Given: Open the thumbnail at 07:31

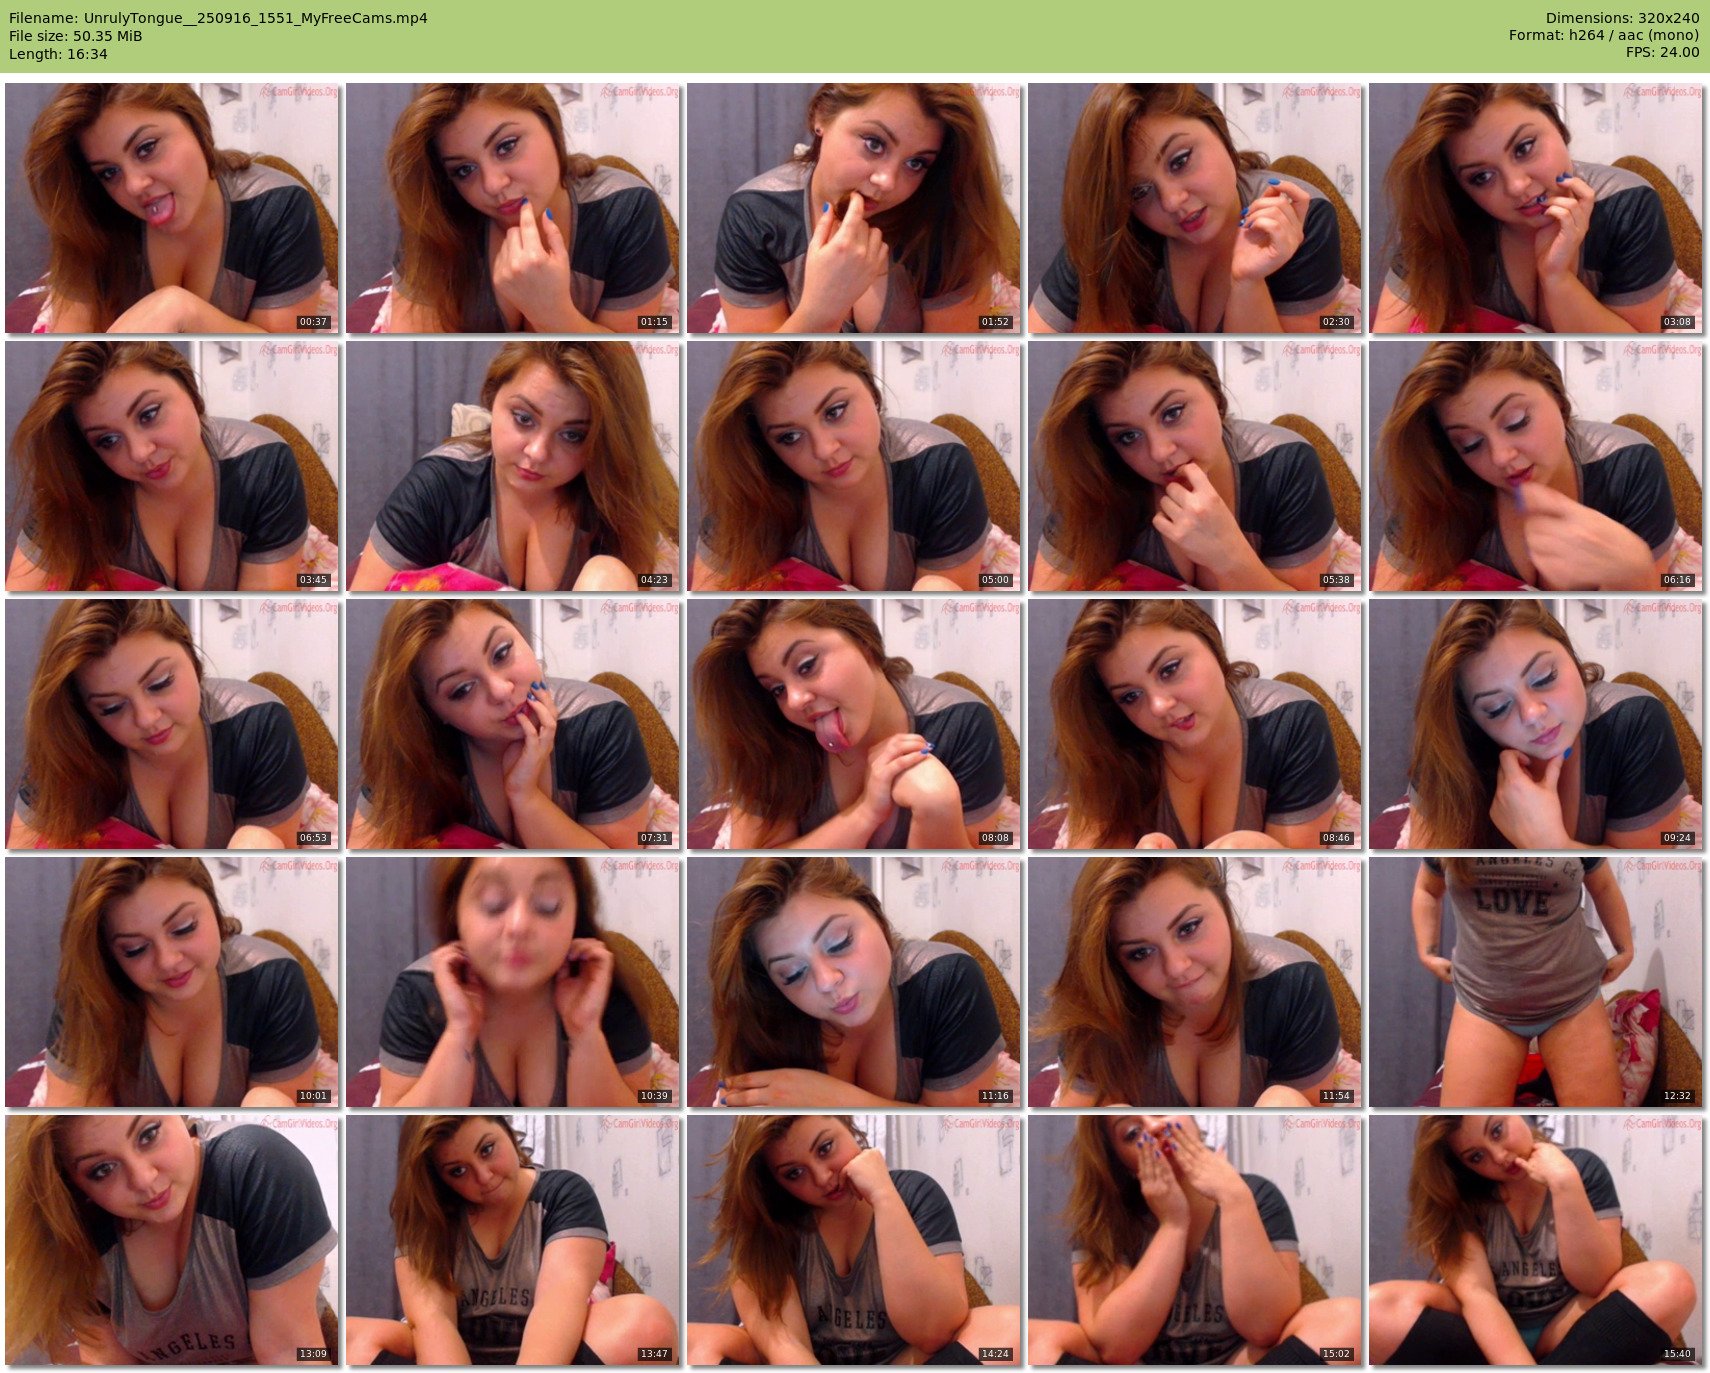Looking at the screenshot, I should tap(512, 724).
